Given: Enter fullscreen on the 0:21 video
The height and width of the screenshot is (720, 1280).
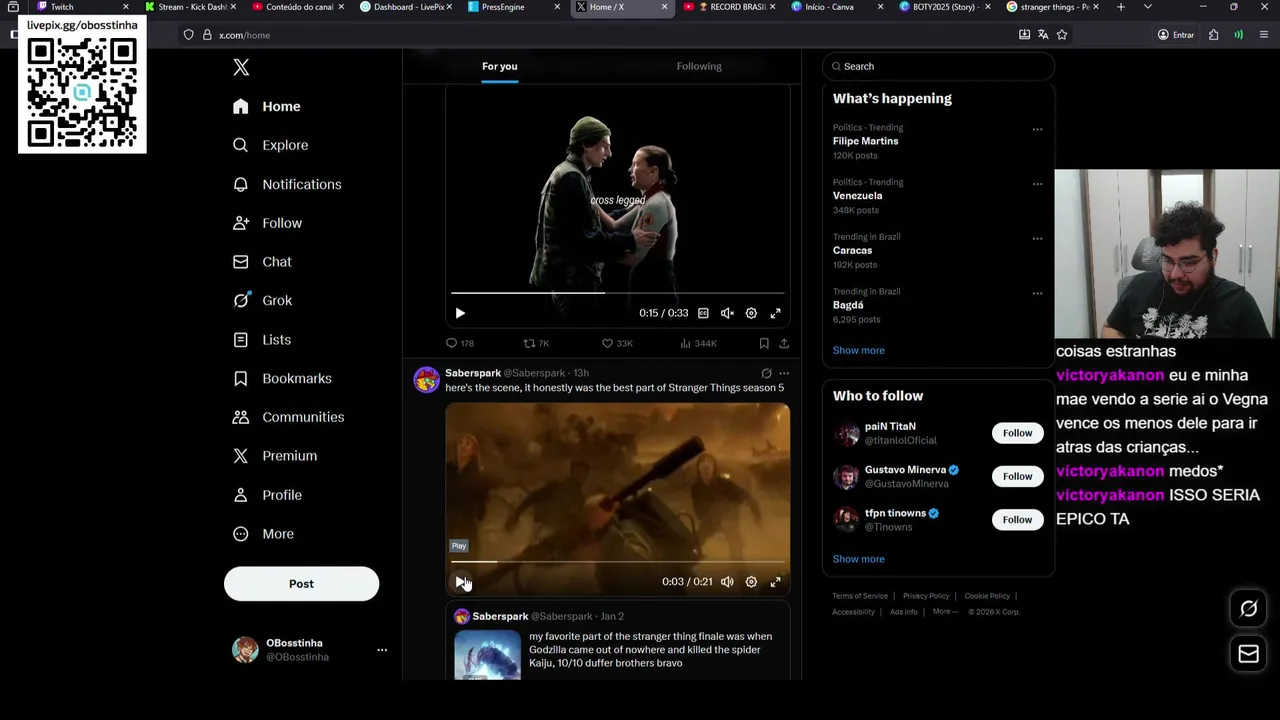Looking at the screenshot, I should (775, 582).
